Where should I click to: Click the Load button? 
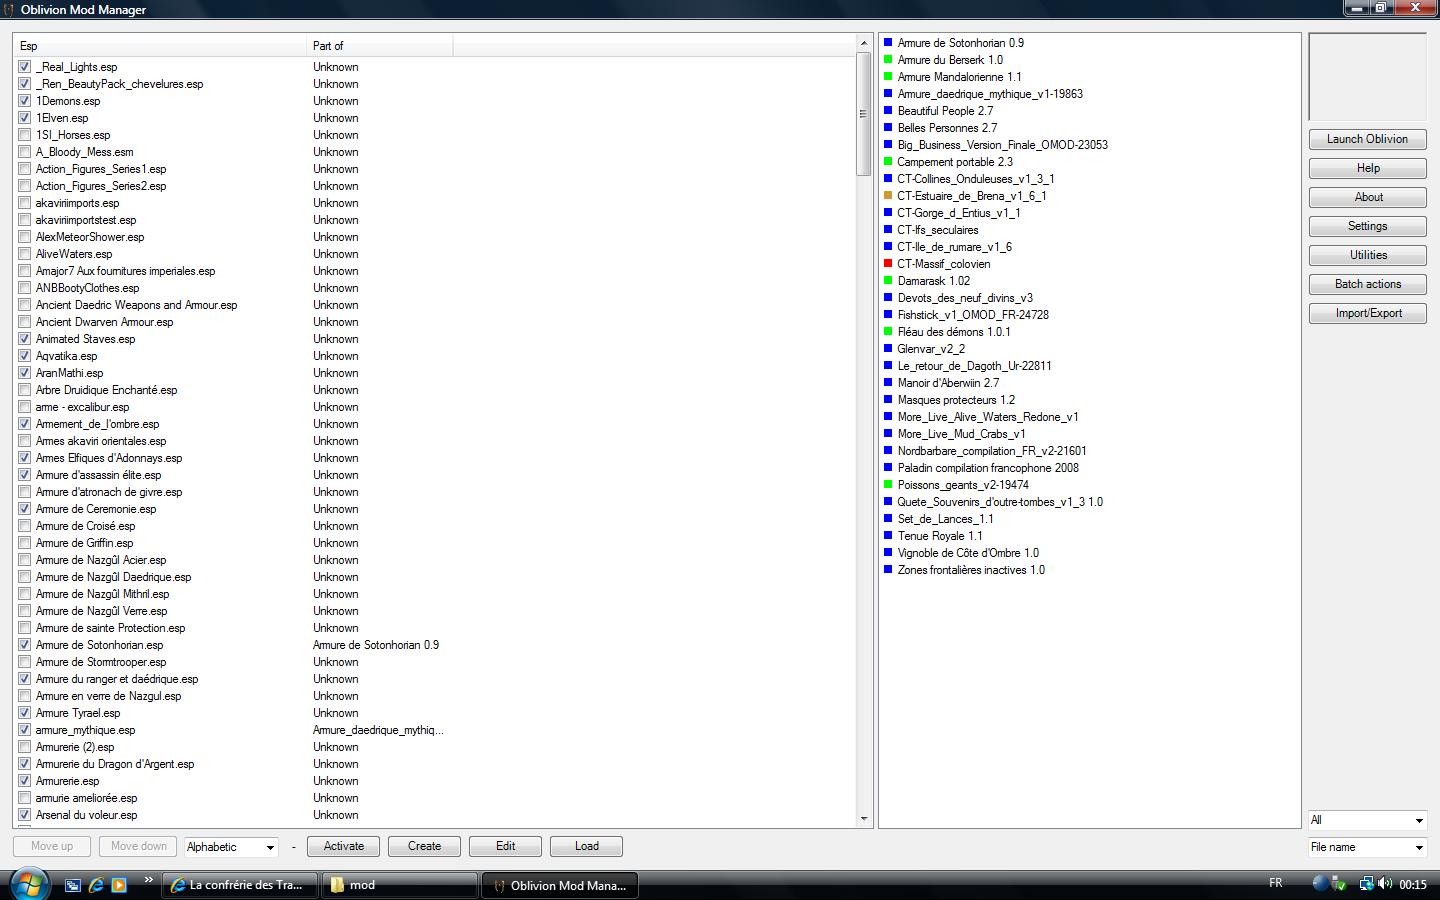click(587, 846)
